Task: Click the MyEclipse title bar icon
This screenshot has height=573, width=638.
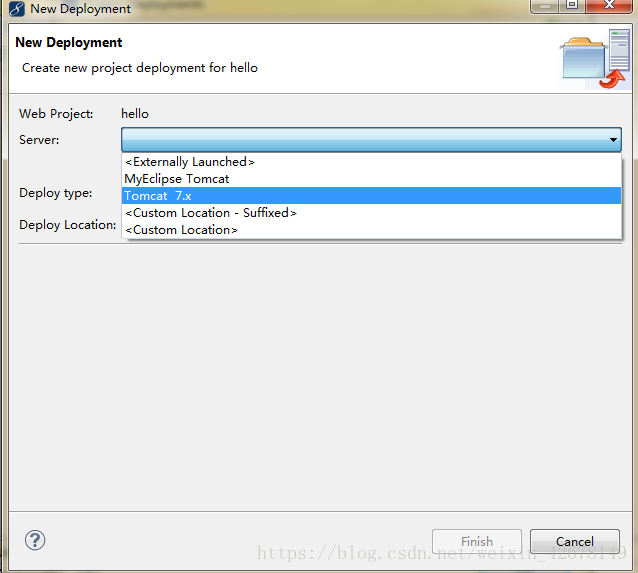Action: click(x=16, y=9)
